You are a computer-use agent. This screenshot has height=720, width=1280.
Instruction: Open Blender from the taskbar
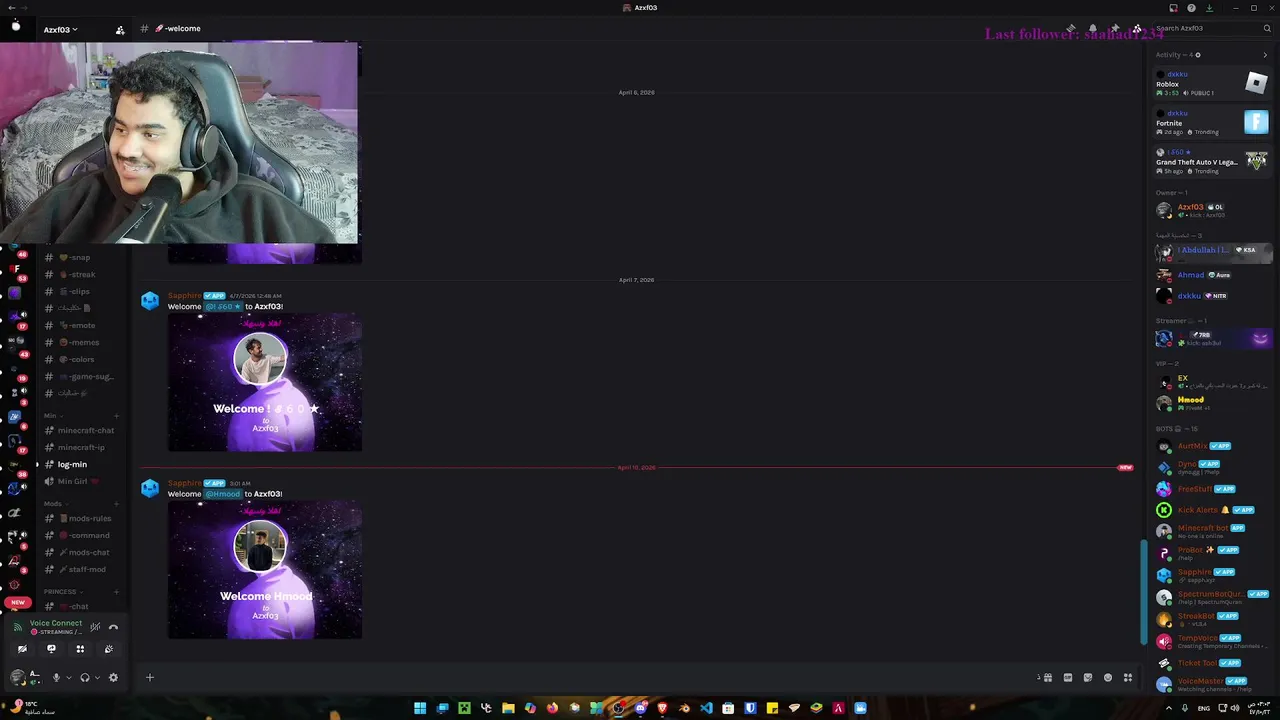click(x=684, y=708)
